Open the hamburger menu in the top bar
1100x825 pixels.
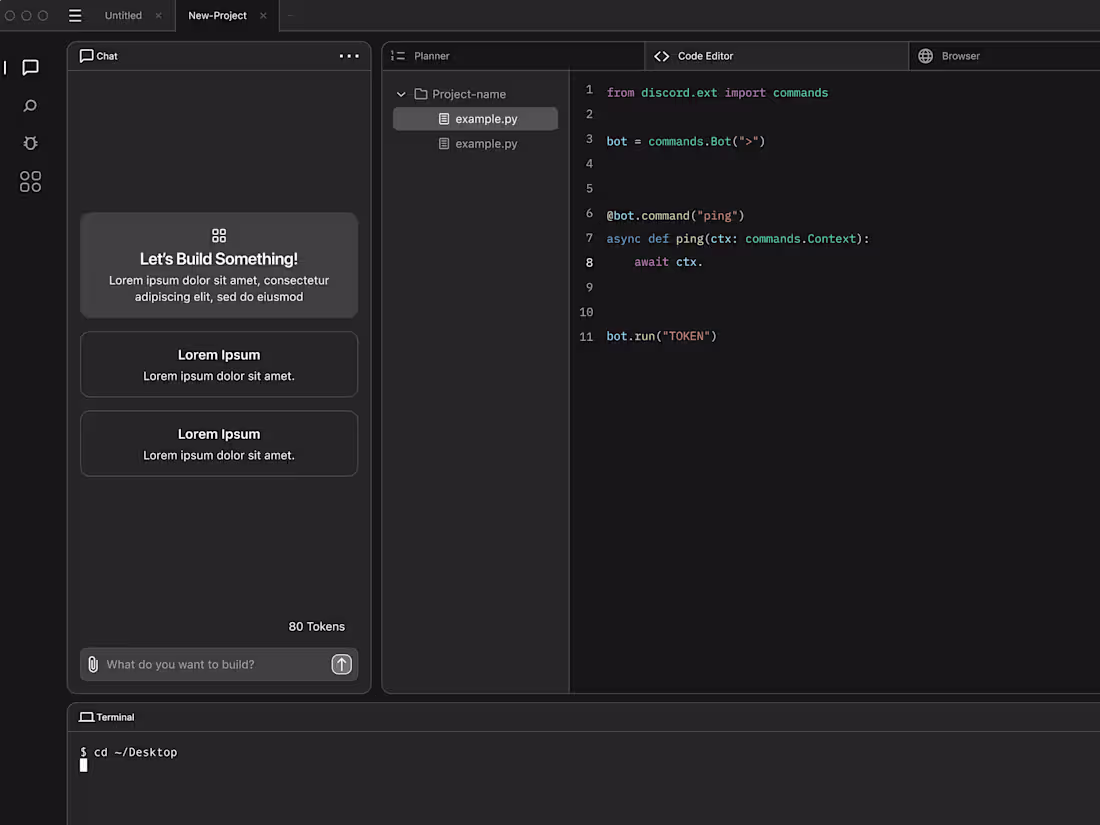coord(75,15)
